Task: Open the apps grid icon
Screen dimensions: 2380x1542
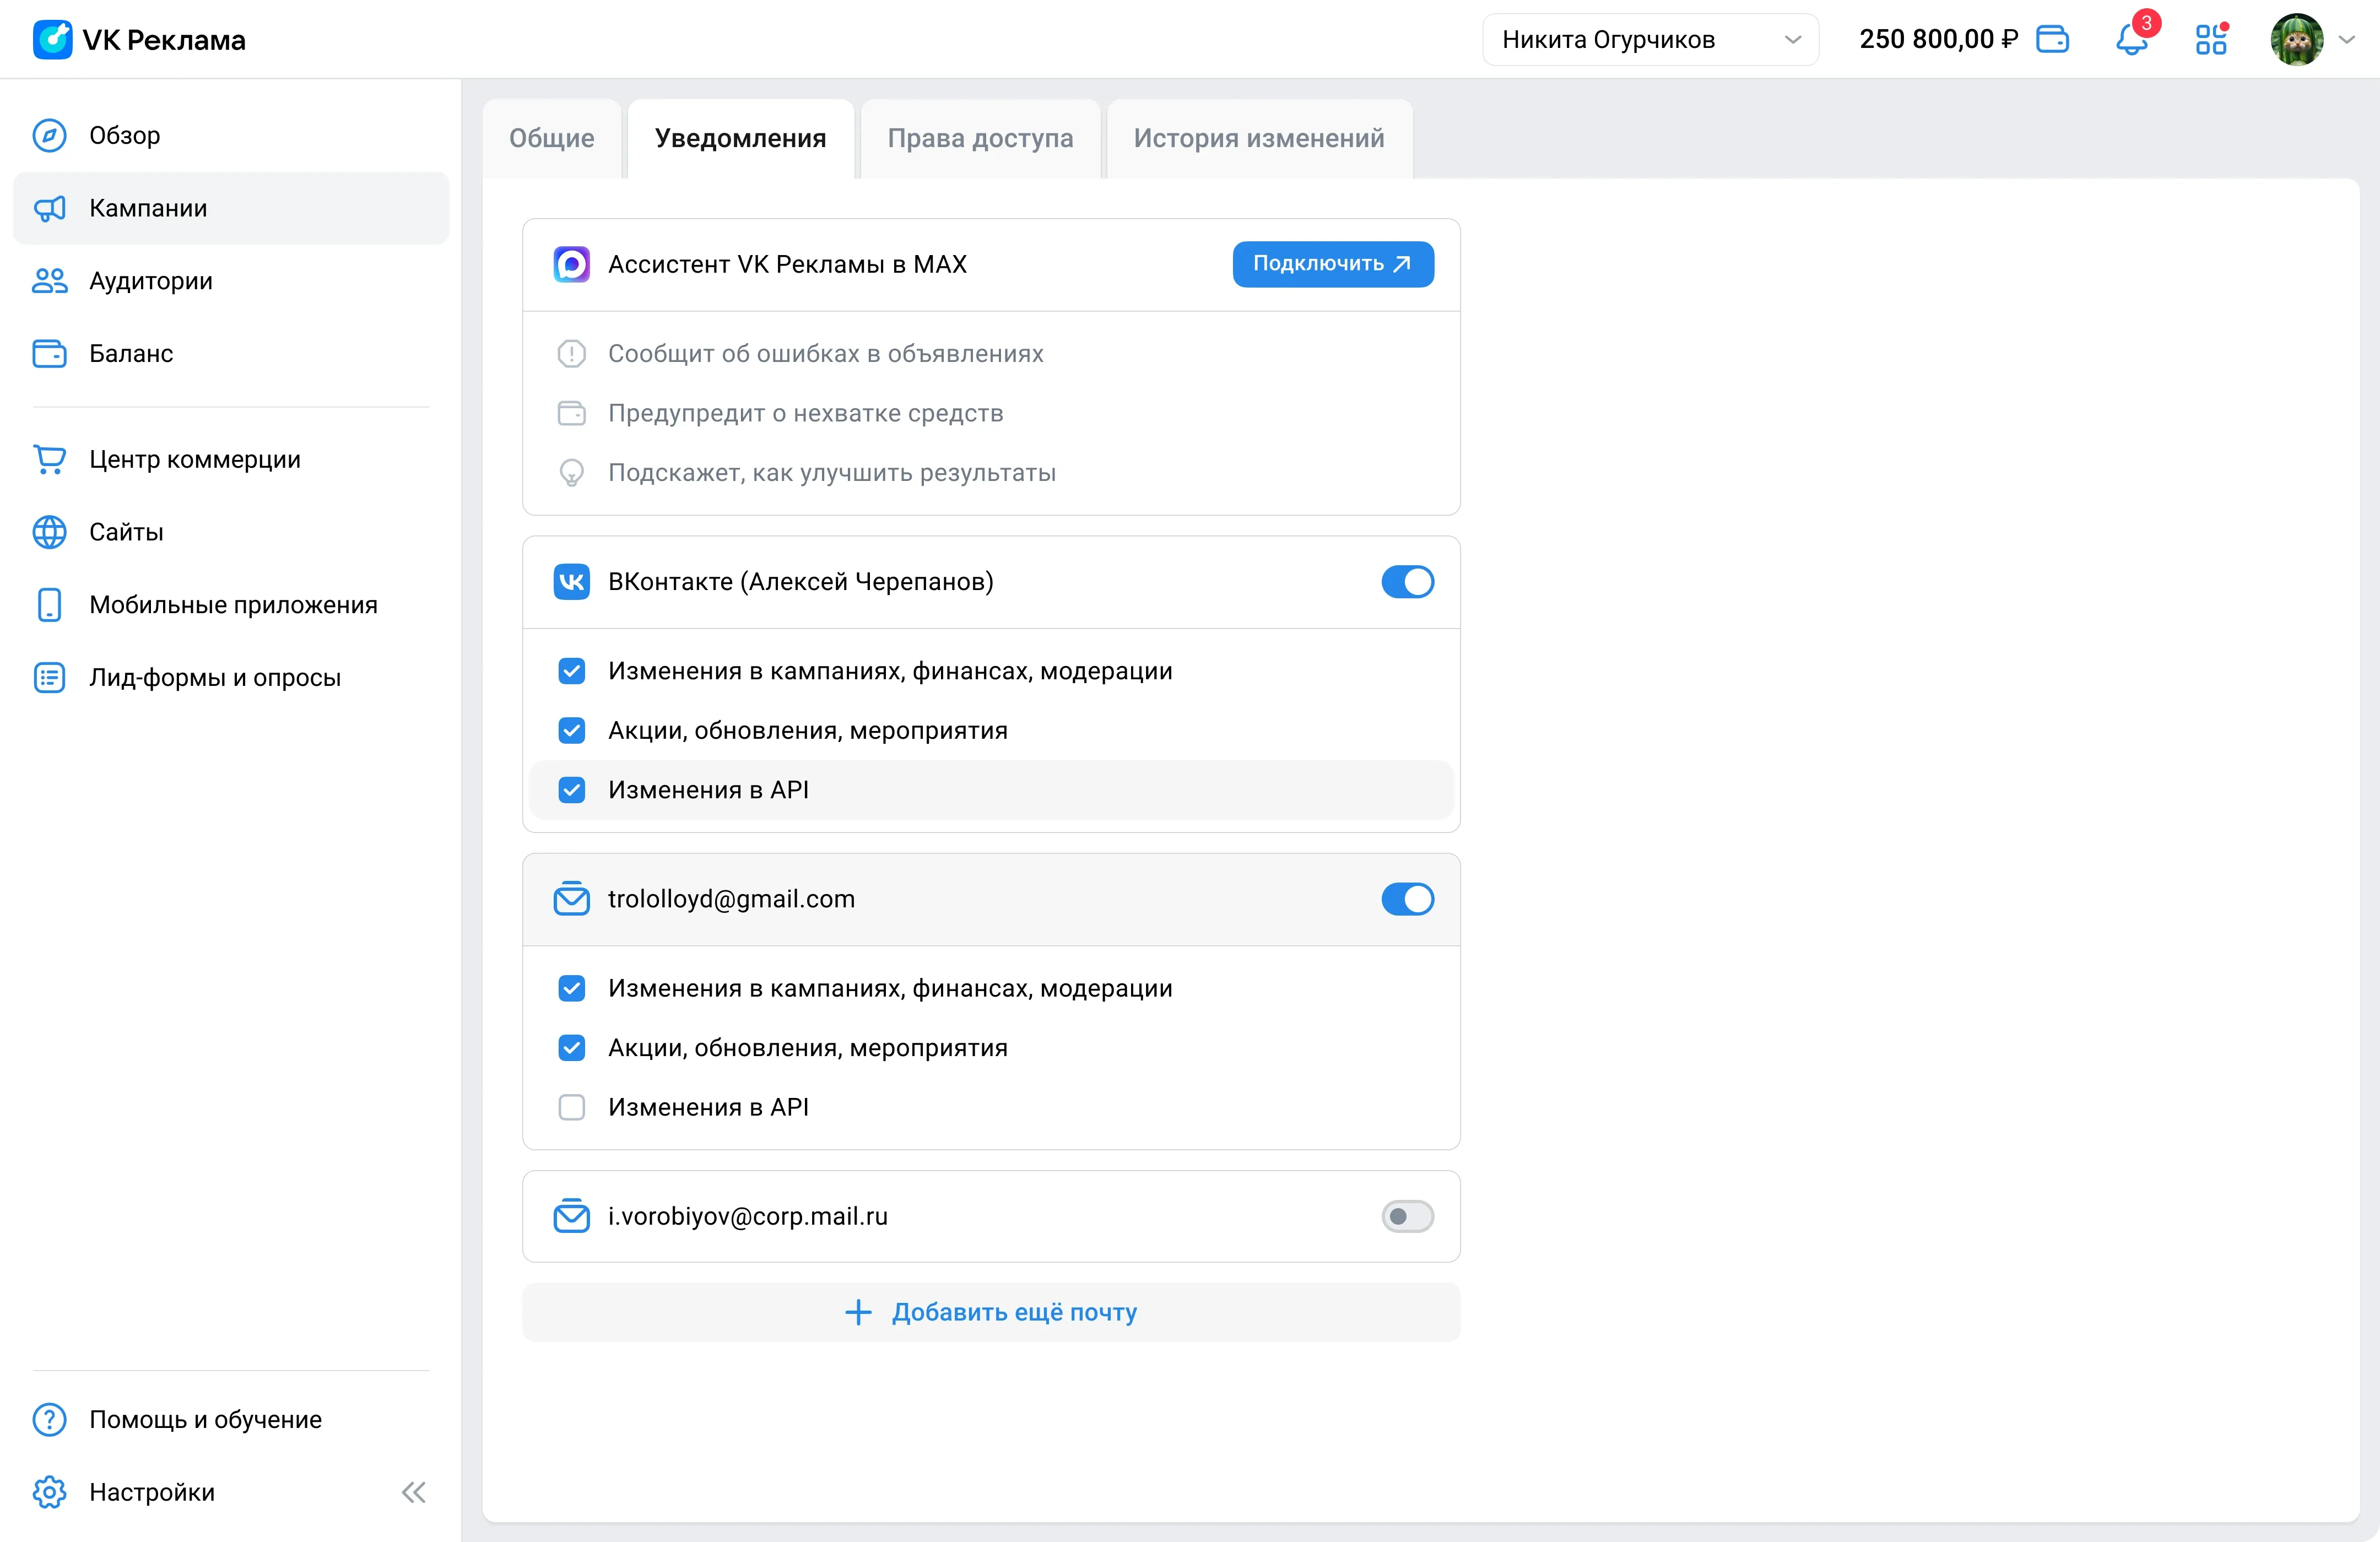Action: (x=2211, y=40)
